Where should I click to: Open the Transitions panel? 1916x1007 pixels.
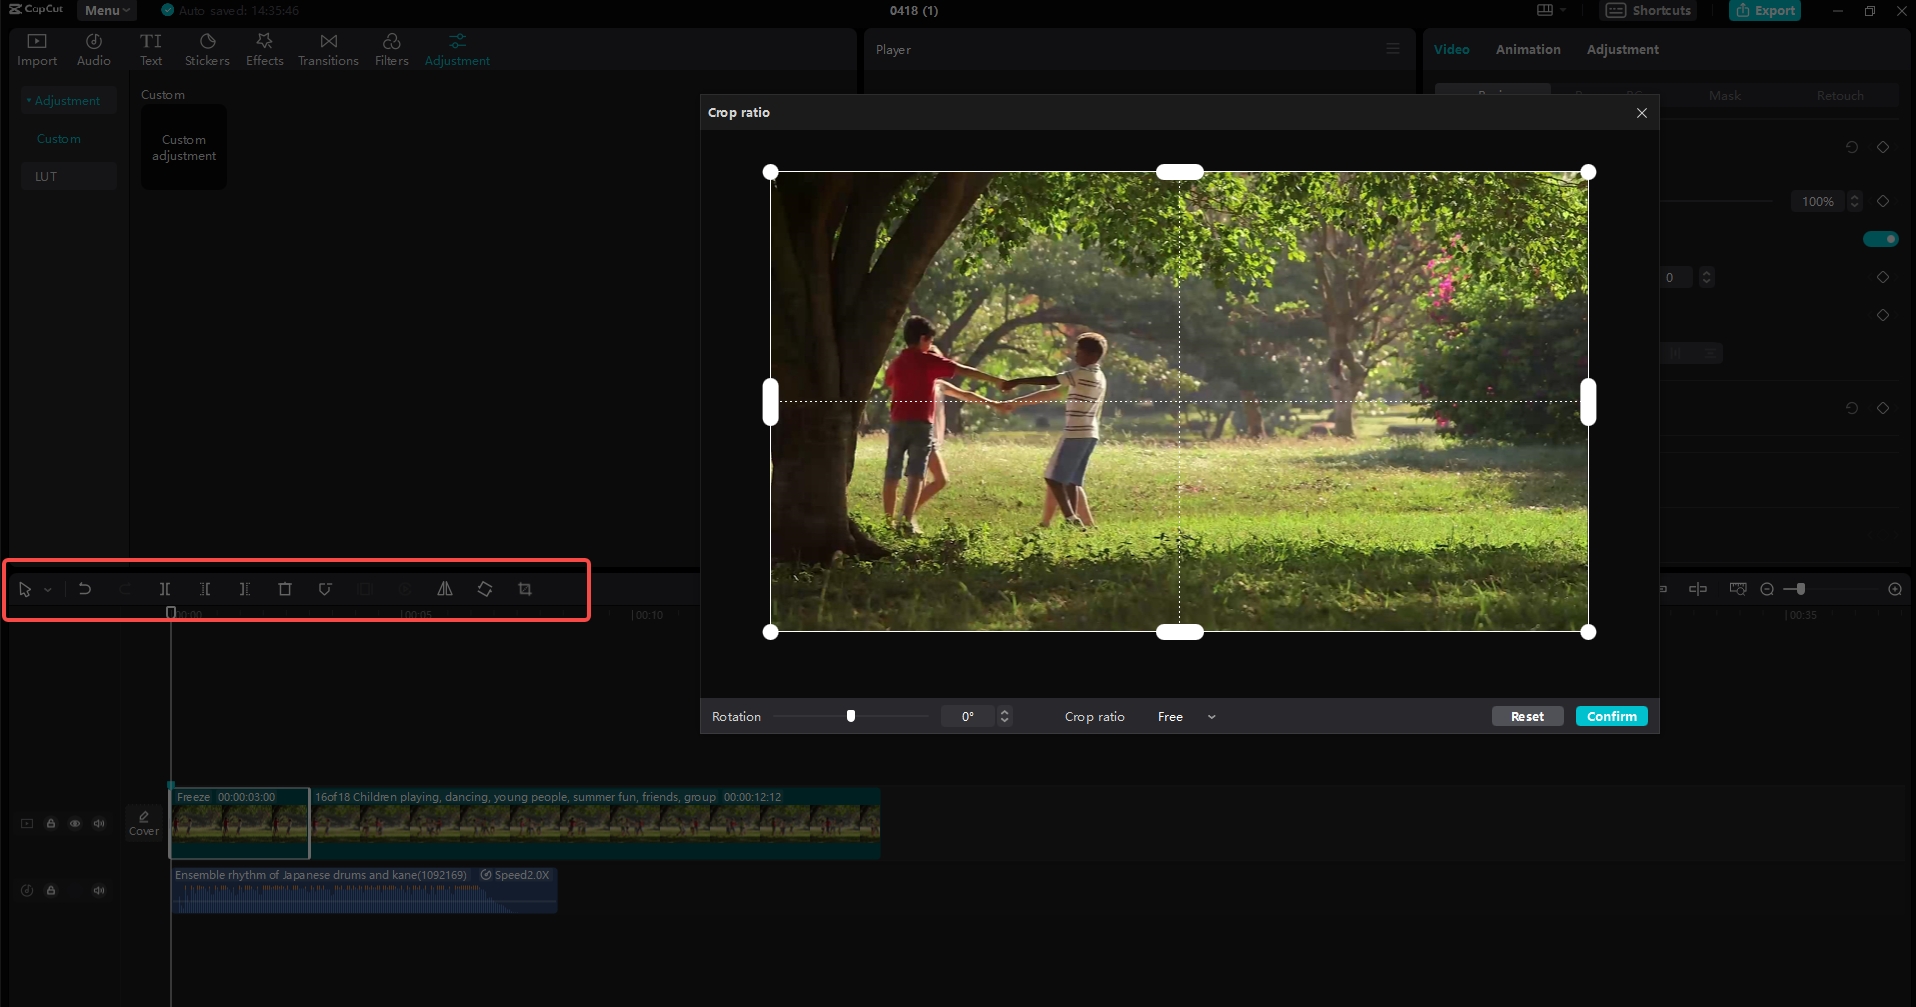pyautogui.click(x=328, y=48)
